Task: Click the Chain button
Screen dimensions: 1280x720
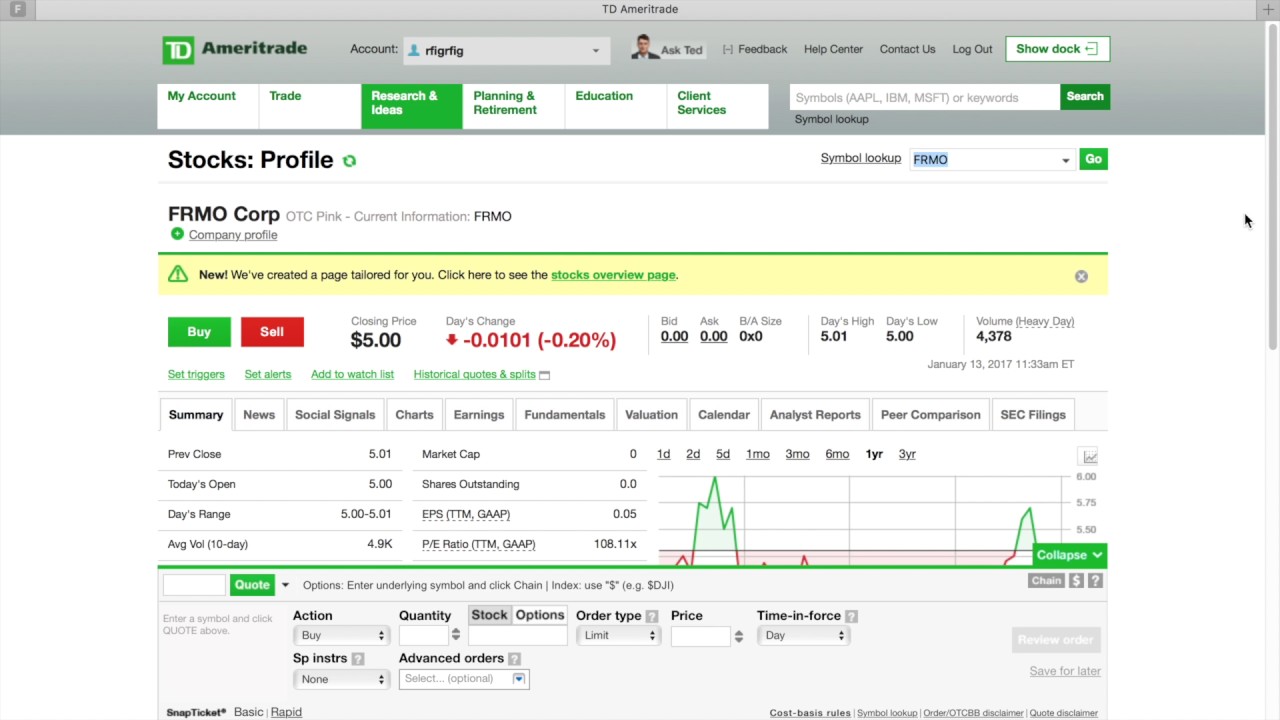Action: coord(1046,580)
